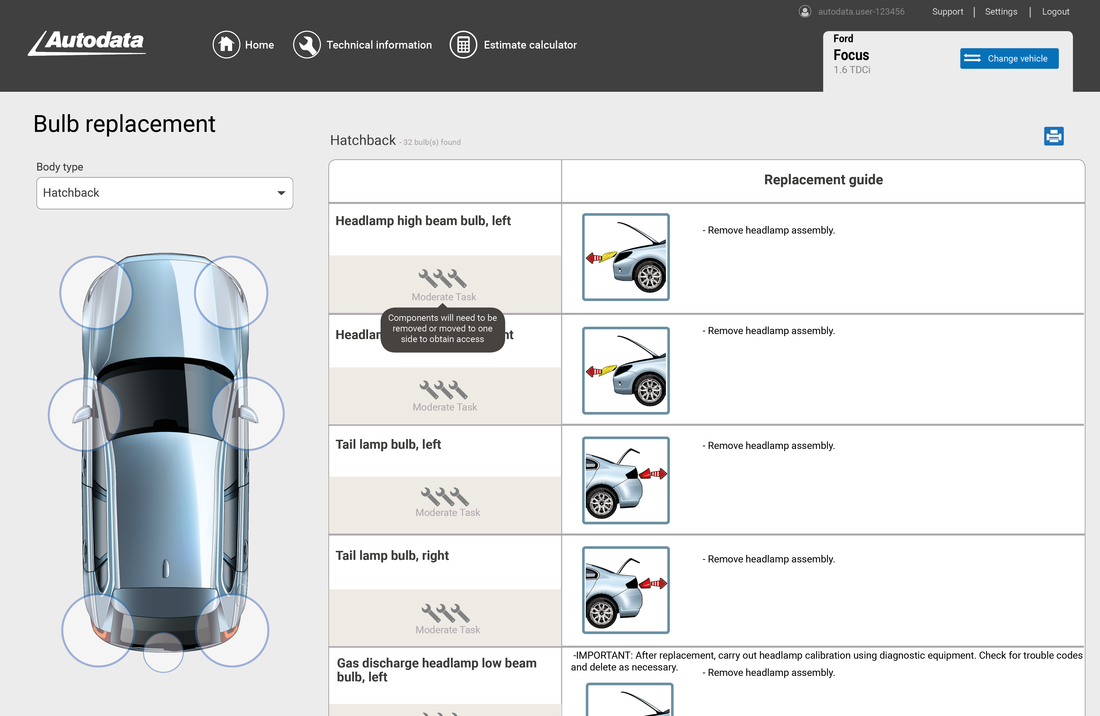This screenshot has width=1100, height=716.
Task: Click the Body type dropdown arrow
Action: 281,193
